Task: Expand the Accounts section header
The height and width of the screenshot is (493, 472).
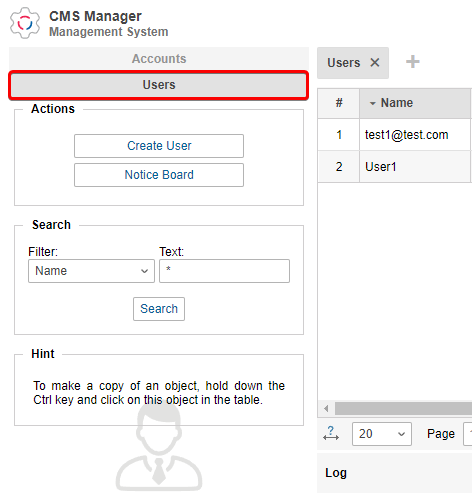Action: coord(159,59)
